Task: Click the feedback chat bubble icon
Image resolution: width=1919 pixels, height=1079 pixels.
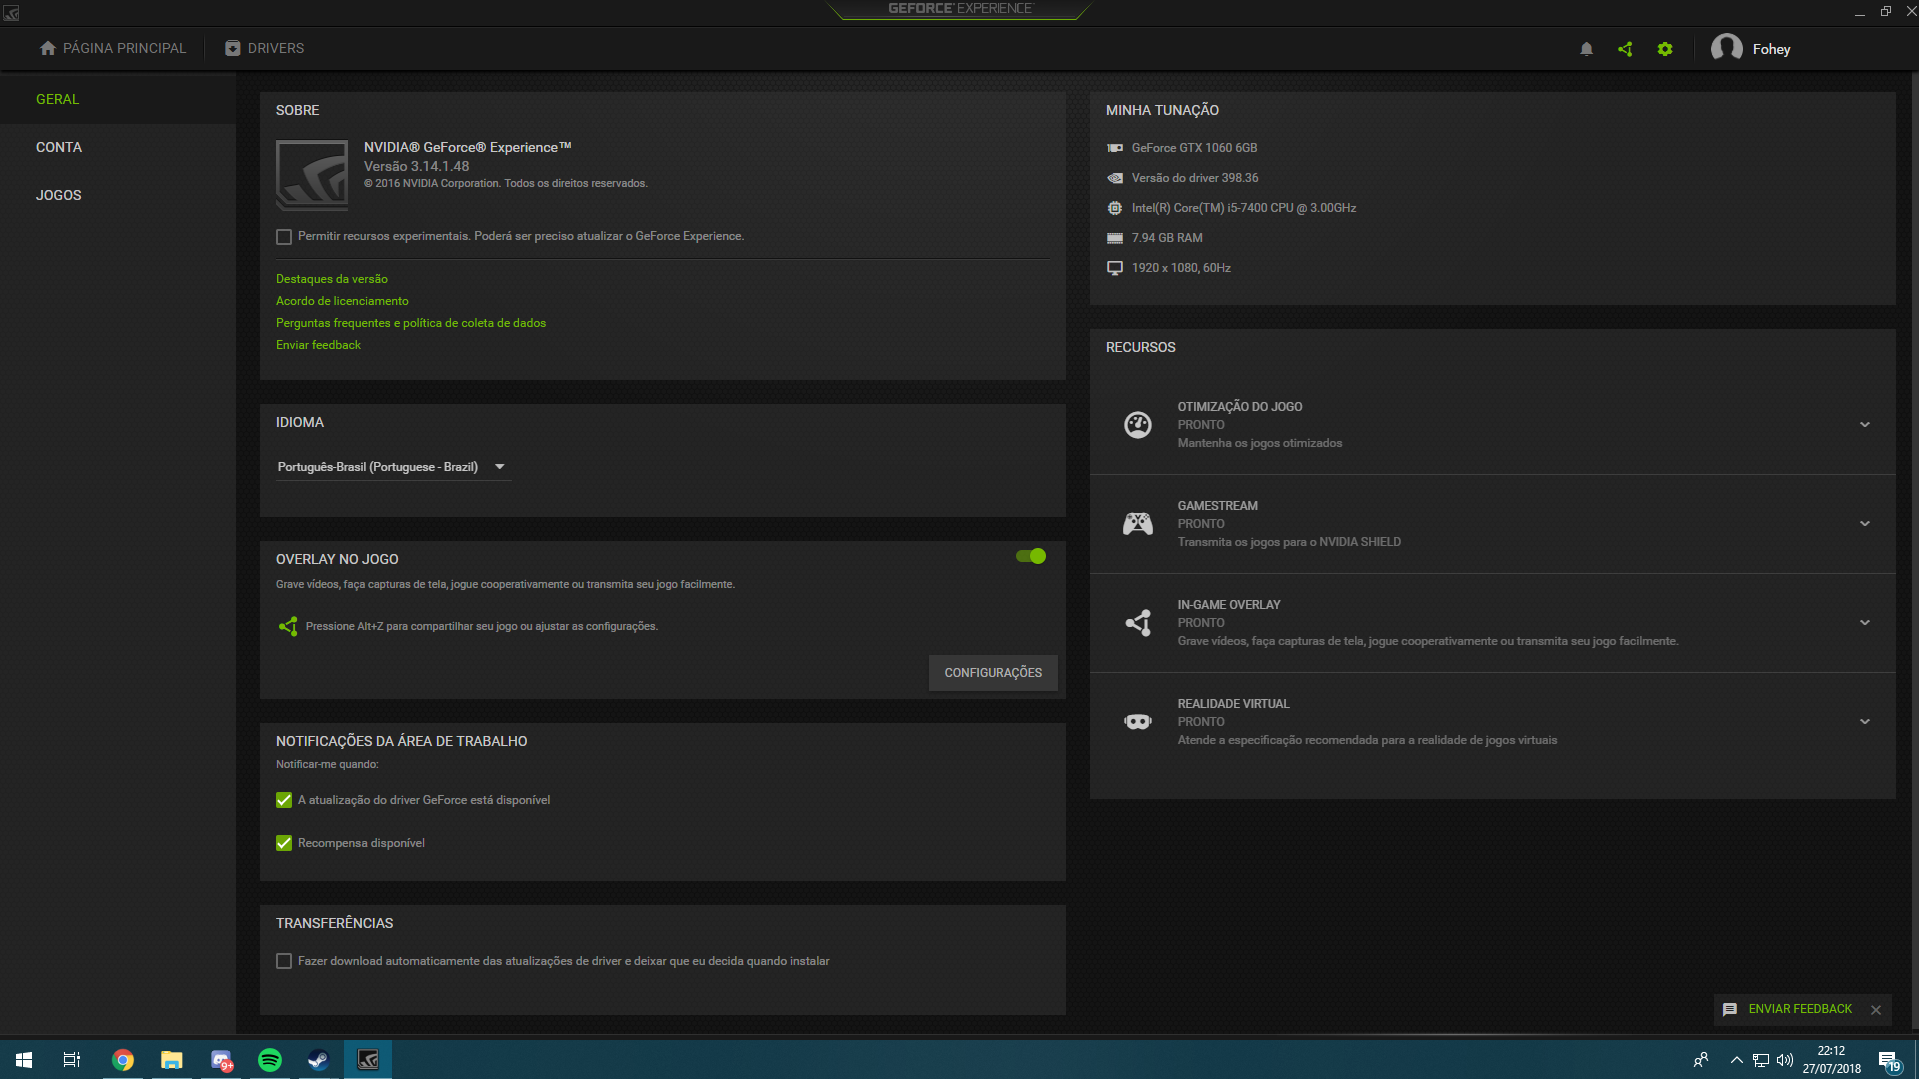Action: 1730,1010
